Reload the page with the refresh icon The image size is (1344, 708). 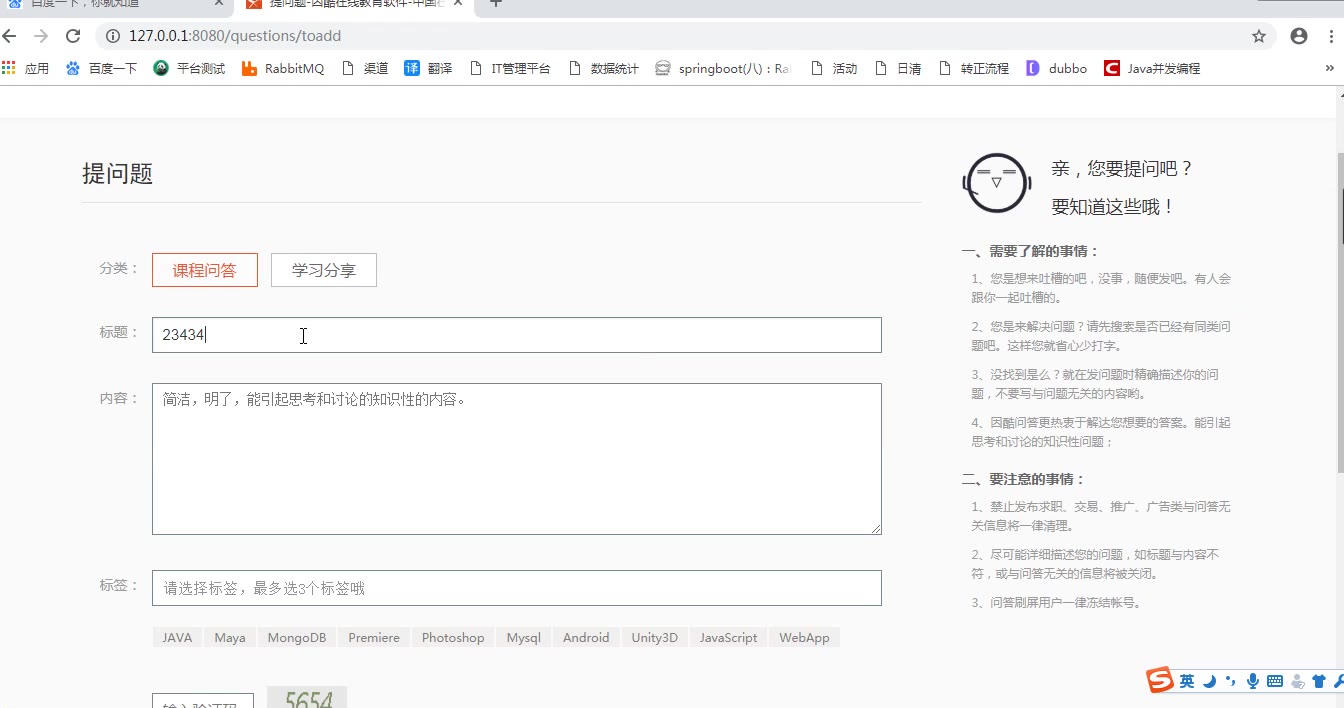pyautogui.click(x=73, y=36)
